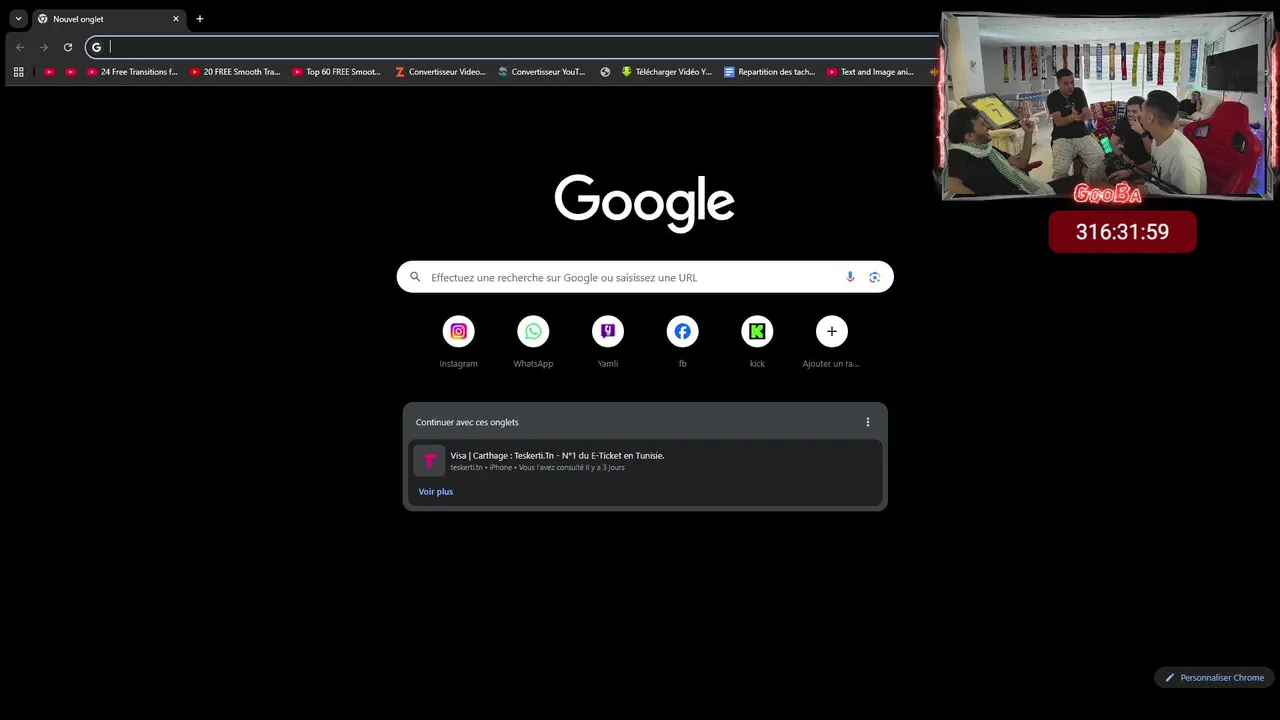Open the Convertisseur YouT... bookmark
The image size is (1280, 720).
(542, 72)
